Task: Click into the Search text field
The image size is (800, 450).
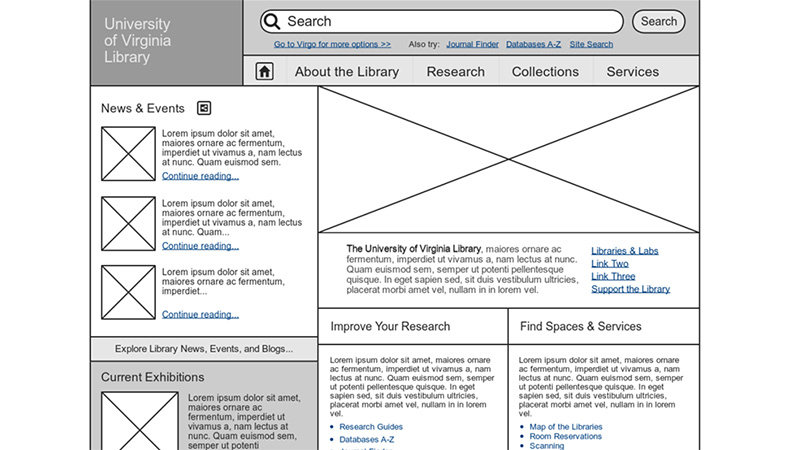Action: tap(442, 21)
